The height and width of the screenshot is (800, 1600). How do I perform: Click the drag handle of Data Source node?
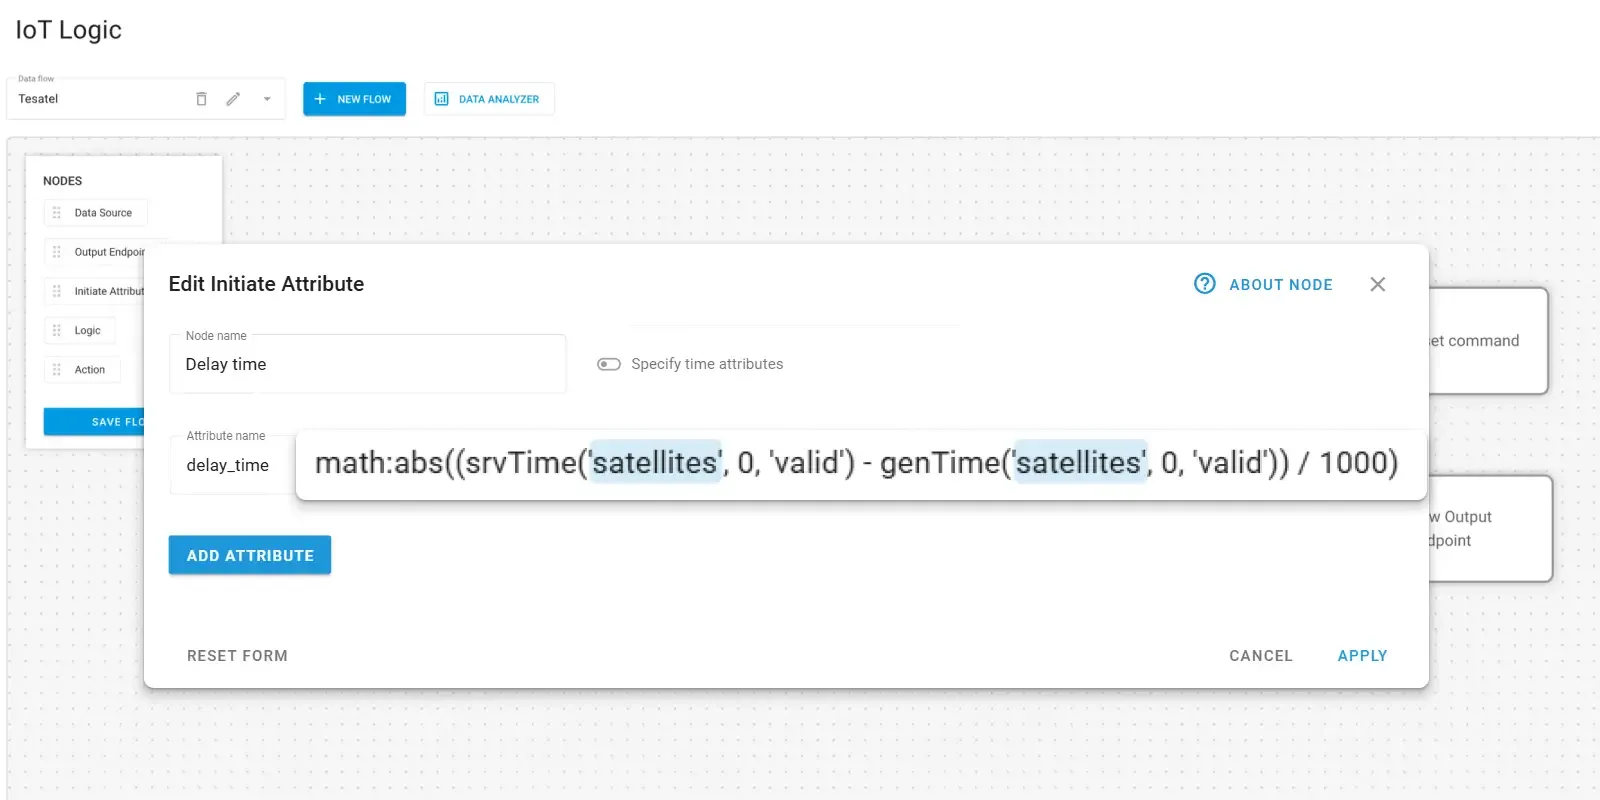(x=57, y=213)
